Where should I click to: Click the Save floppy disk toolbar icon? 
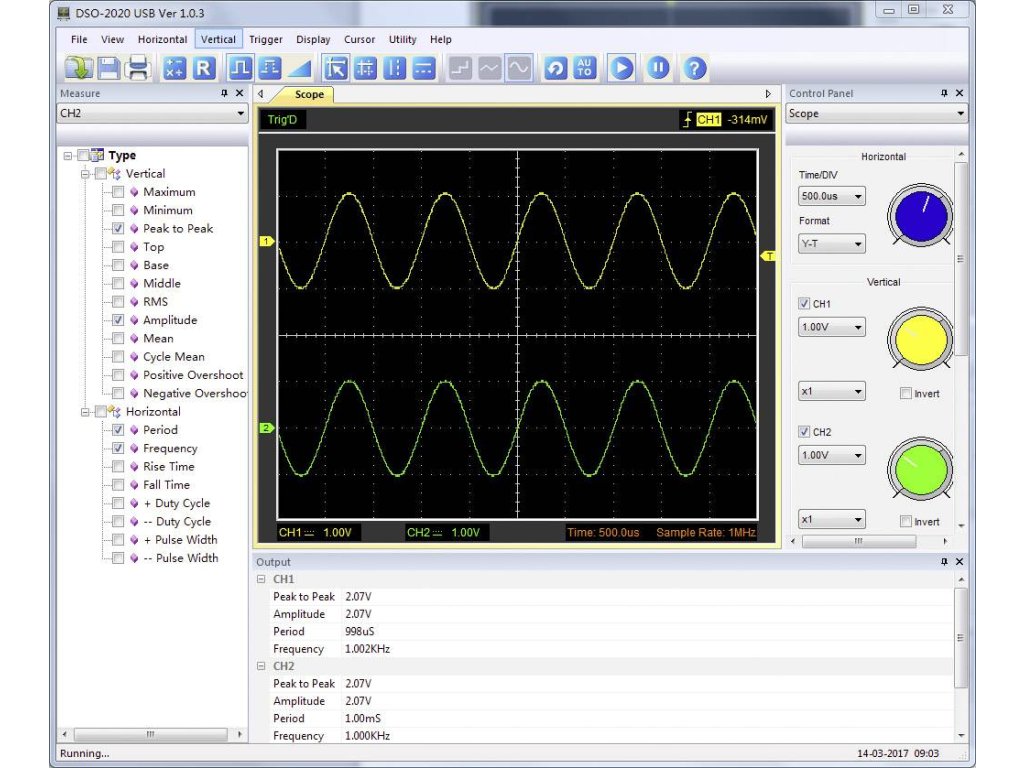[108, 68]
